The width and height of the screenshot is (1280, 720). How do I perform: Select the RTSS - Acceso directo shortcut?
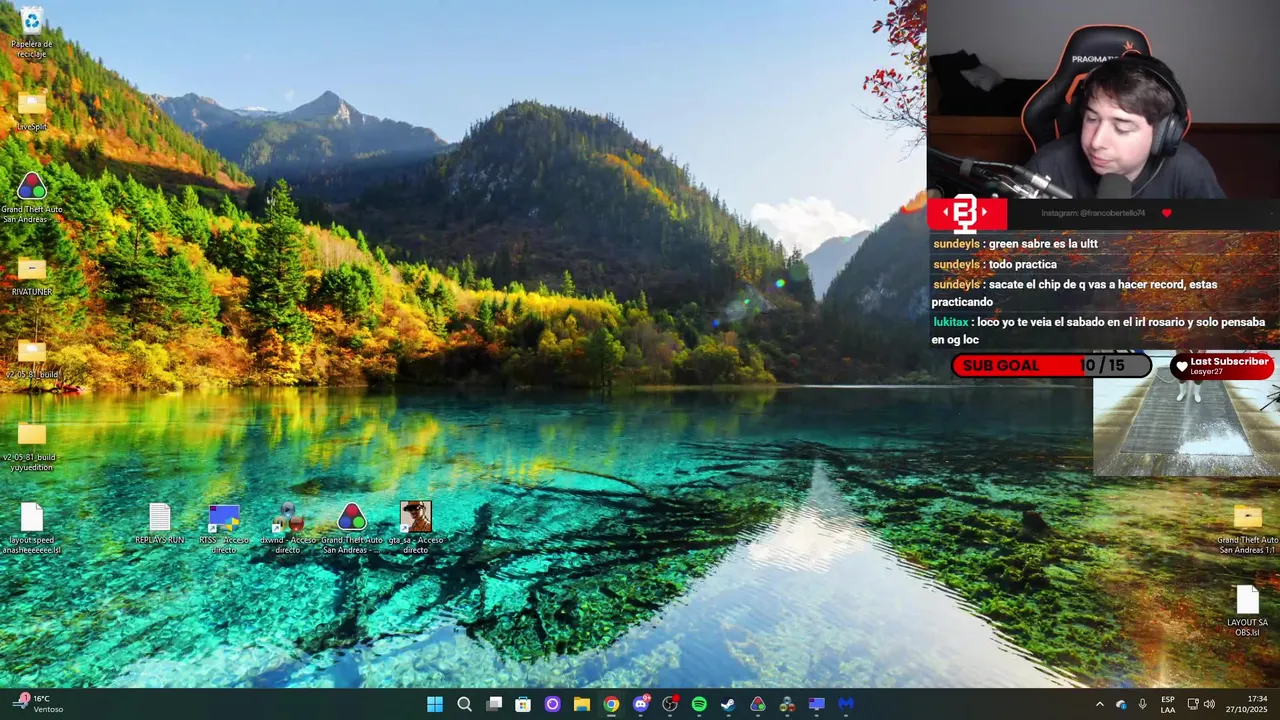[x=223, y=528]
